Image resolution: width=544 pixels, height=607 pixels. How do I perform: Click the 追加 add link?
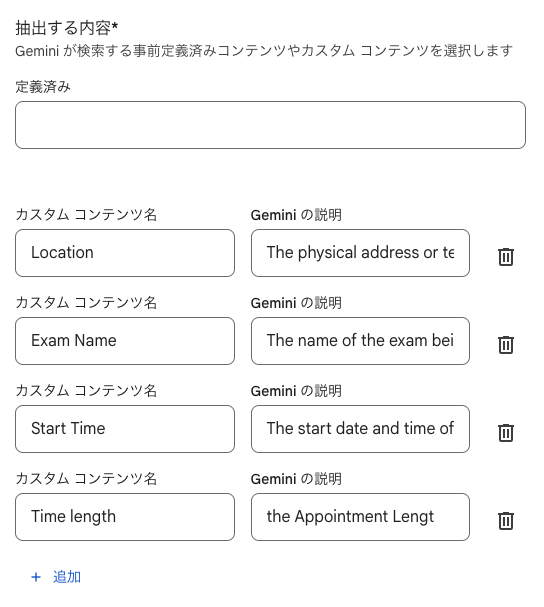(x=67, y=577)
